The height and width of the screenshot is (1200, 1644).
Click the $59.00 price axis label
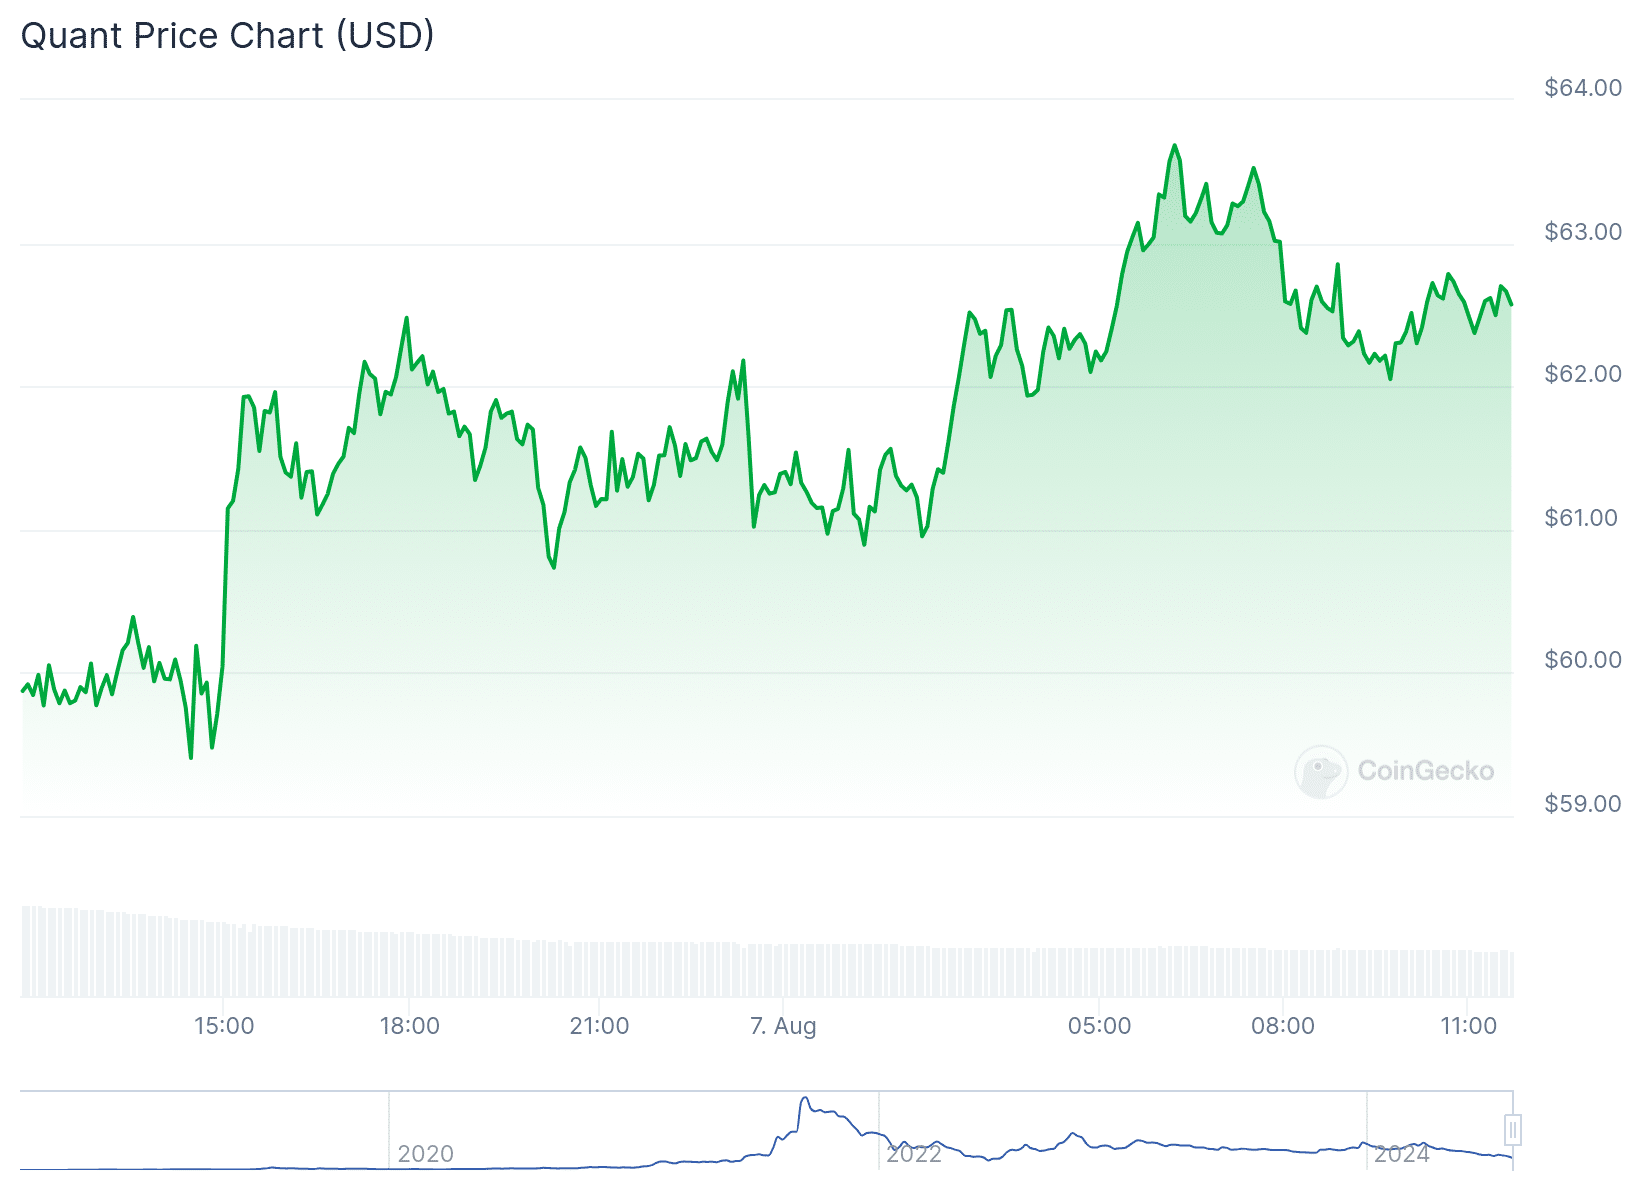pyautogui.click(x=1583, y=804)
